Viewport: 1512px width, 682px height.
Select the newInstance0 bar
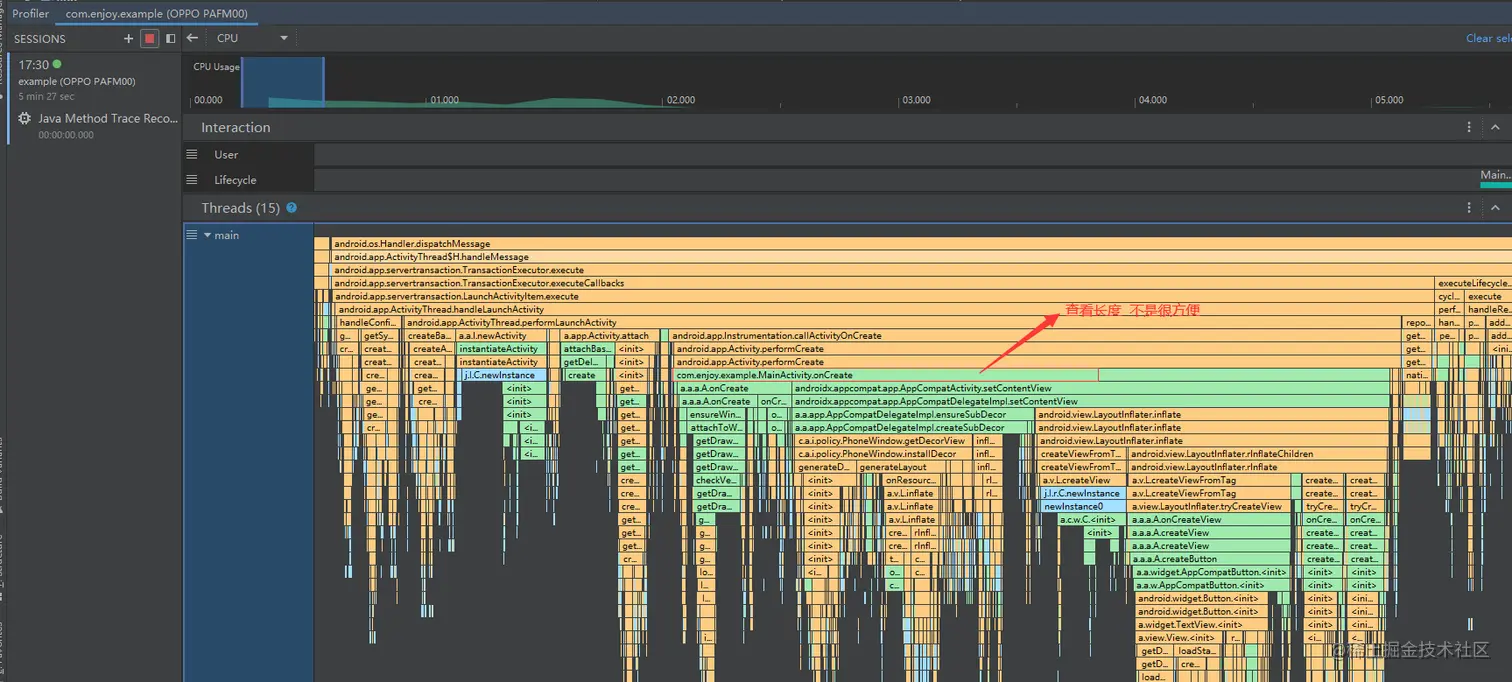(1082, 506)
